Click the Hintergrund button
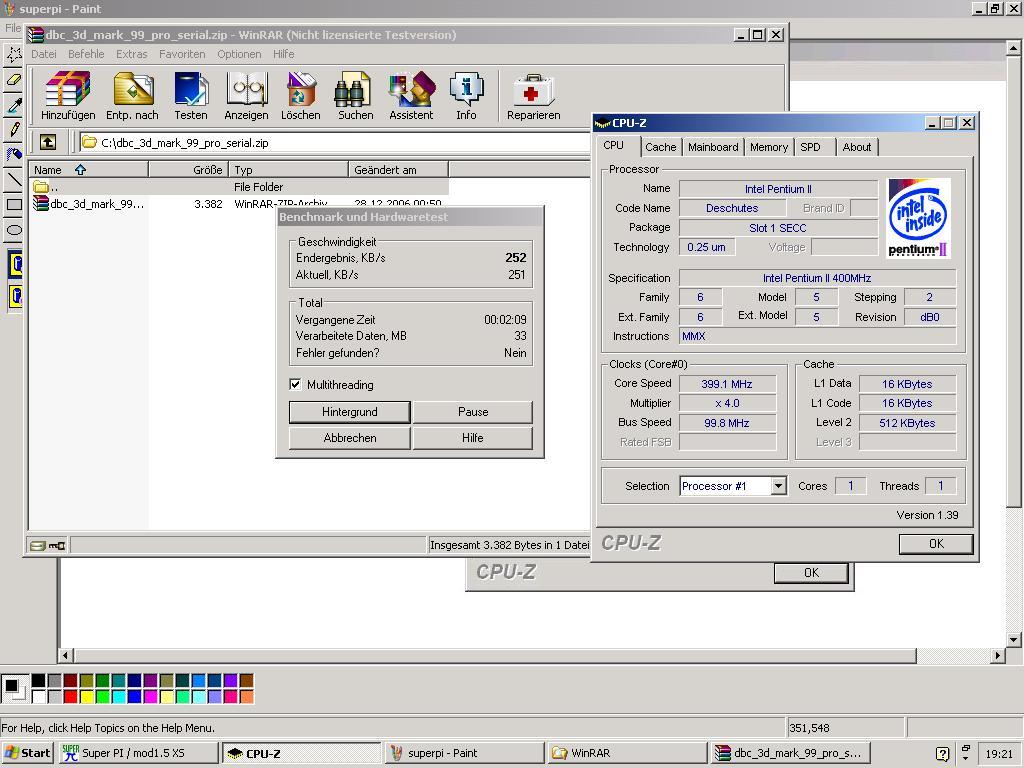1024x768 pixels. click(349, 412)
